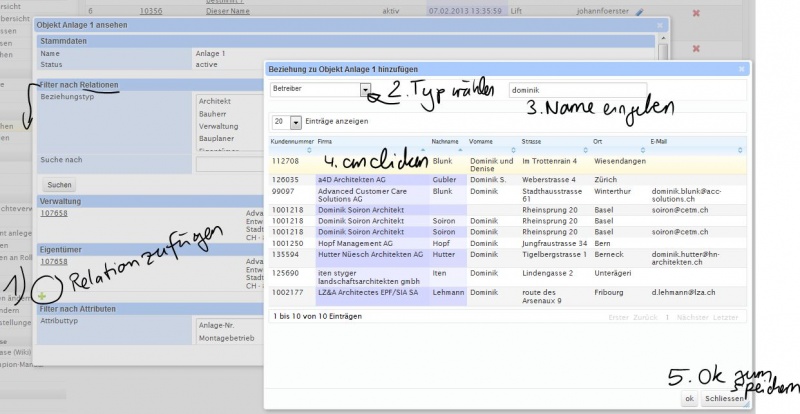Click the Suchen button
This screenshot has height=414, width=800.
click(59, 185)
